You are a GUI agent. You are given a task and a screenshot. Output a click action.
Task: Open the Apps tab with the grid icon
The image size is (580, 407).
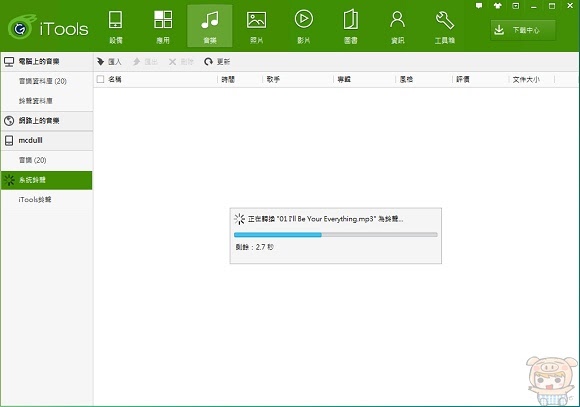163,26
